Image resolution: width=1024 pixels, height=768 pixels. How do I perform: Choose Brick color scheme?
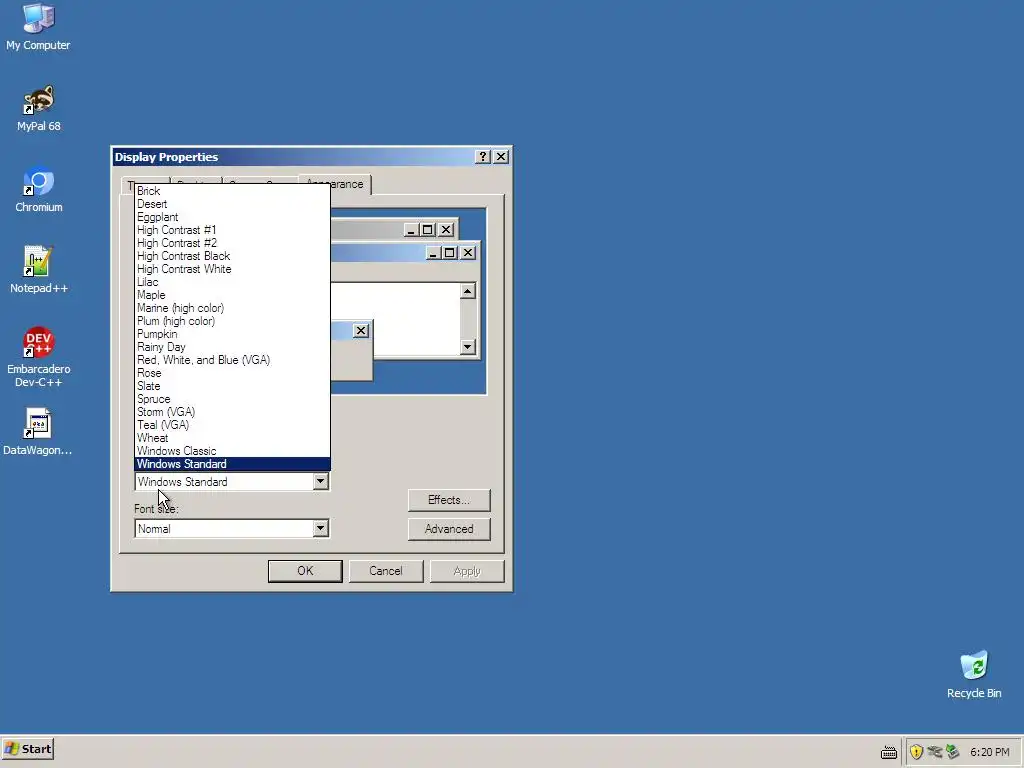click(232, 191)
